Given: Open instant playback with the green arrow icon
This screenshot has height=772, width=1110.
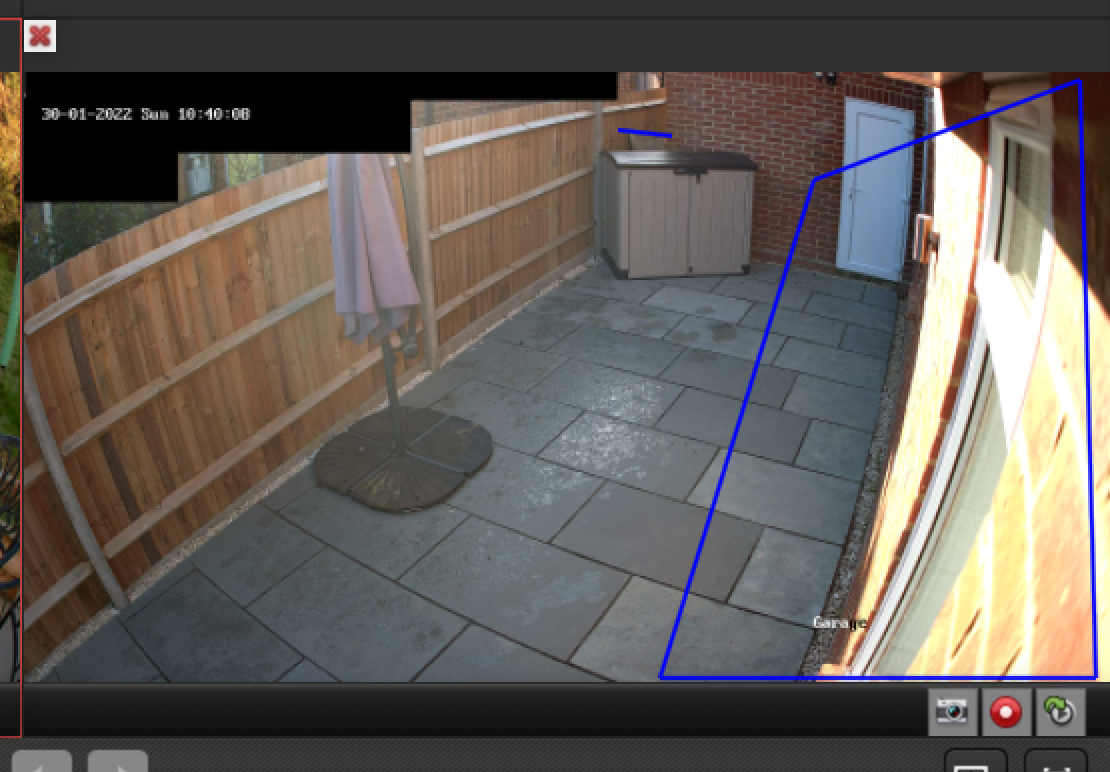Looking at the screenshot, I should click(1059, 711).
